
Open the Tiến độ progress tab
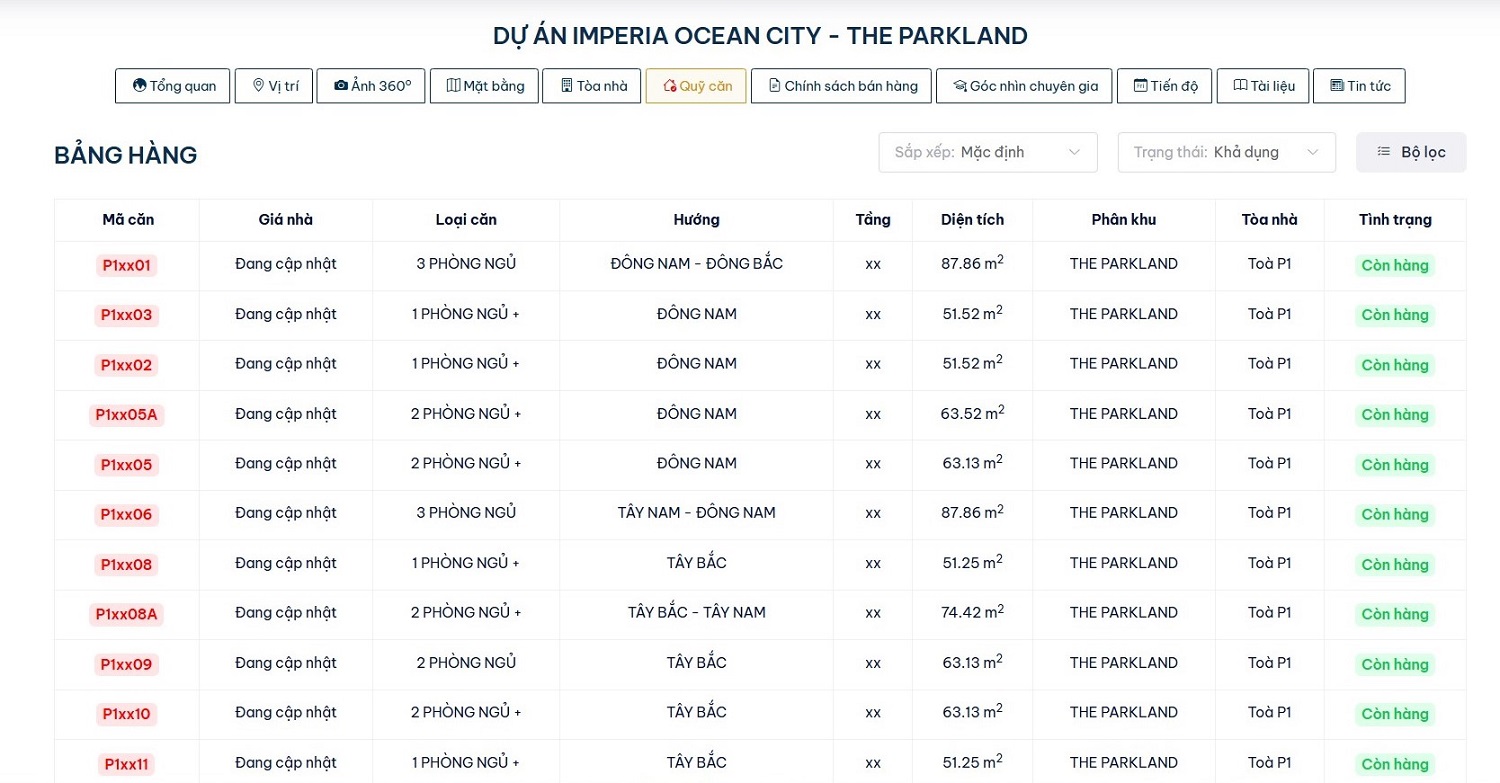(1164, 86)
